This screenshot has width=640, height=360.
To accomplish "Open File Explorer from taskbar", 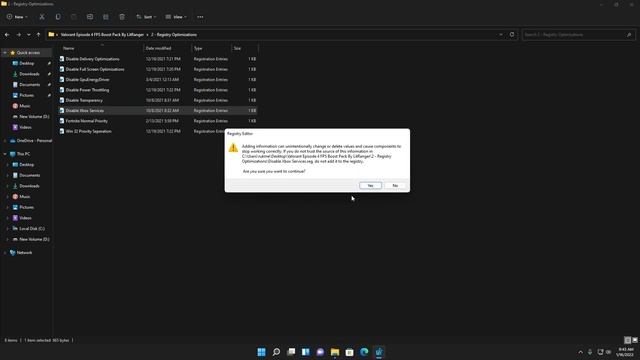I will pos(335,352).
